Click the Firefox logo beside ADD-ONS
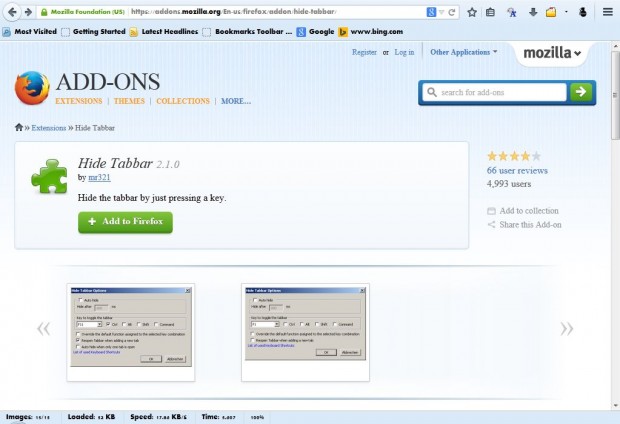Viewport: 620px width, 424px height. point(32,88)
